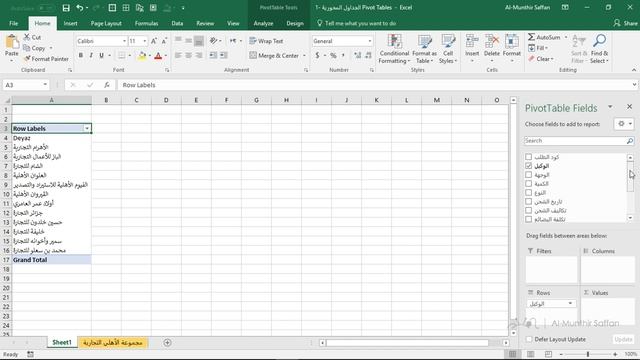The image size is (640, 360).
Task: Click the Insert Function fx icon
Action: click(107, 85)
